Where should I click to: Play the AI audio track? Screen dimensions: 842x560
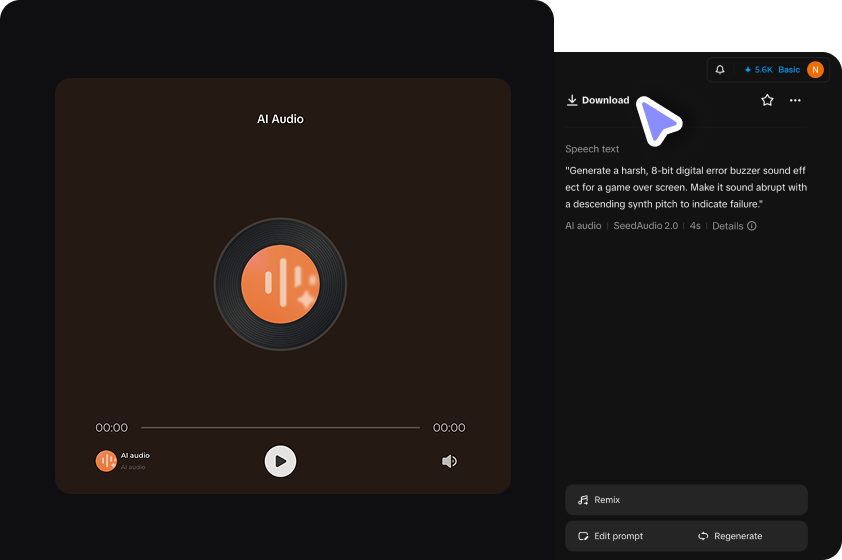pos(280,461)
